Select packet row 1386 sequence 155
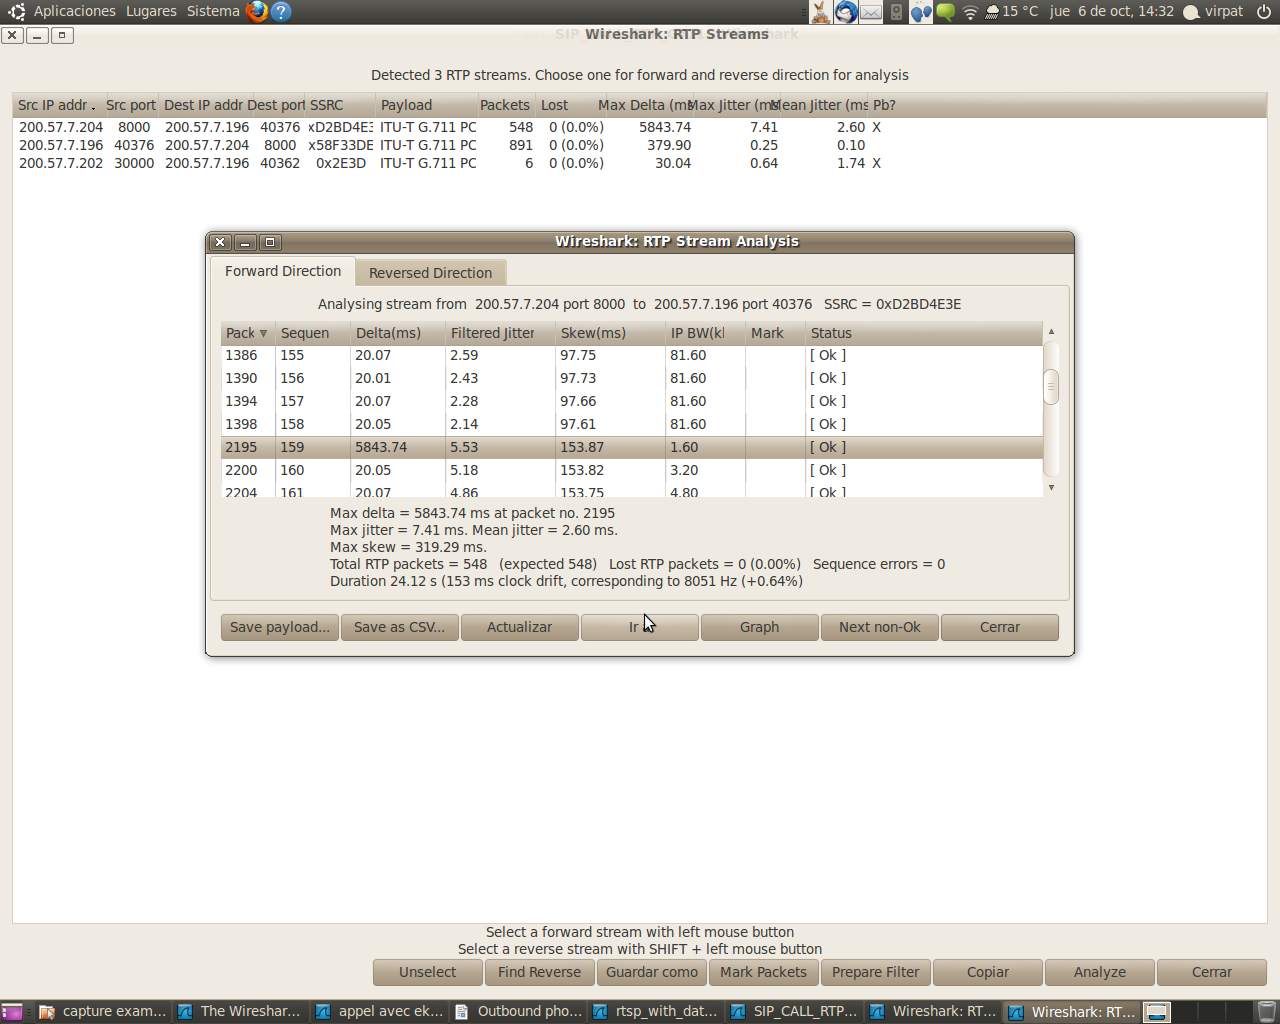 pyautogui.click(x=632, y=355)
